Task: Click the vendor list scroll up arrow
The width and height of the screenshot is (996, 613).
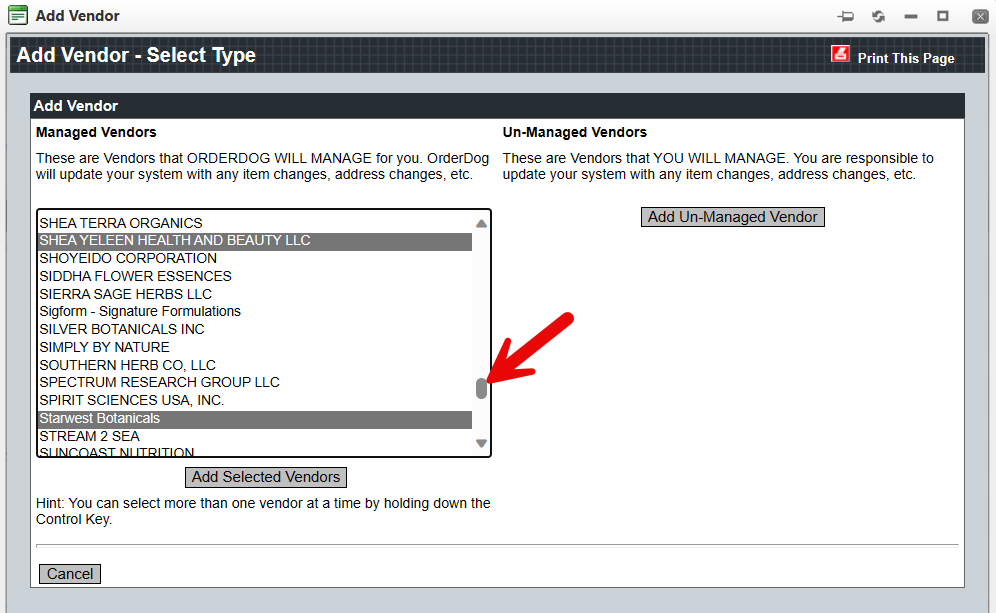Action: (481, 224)
